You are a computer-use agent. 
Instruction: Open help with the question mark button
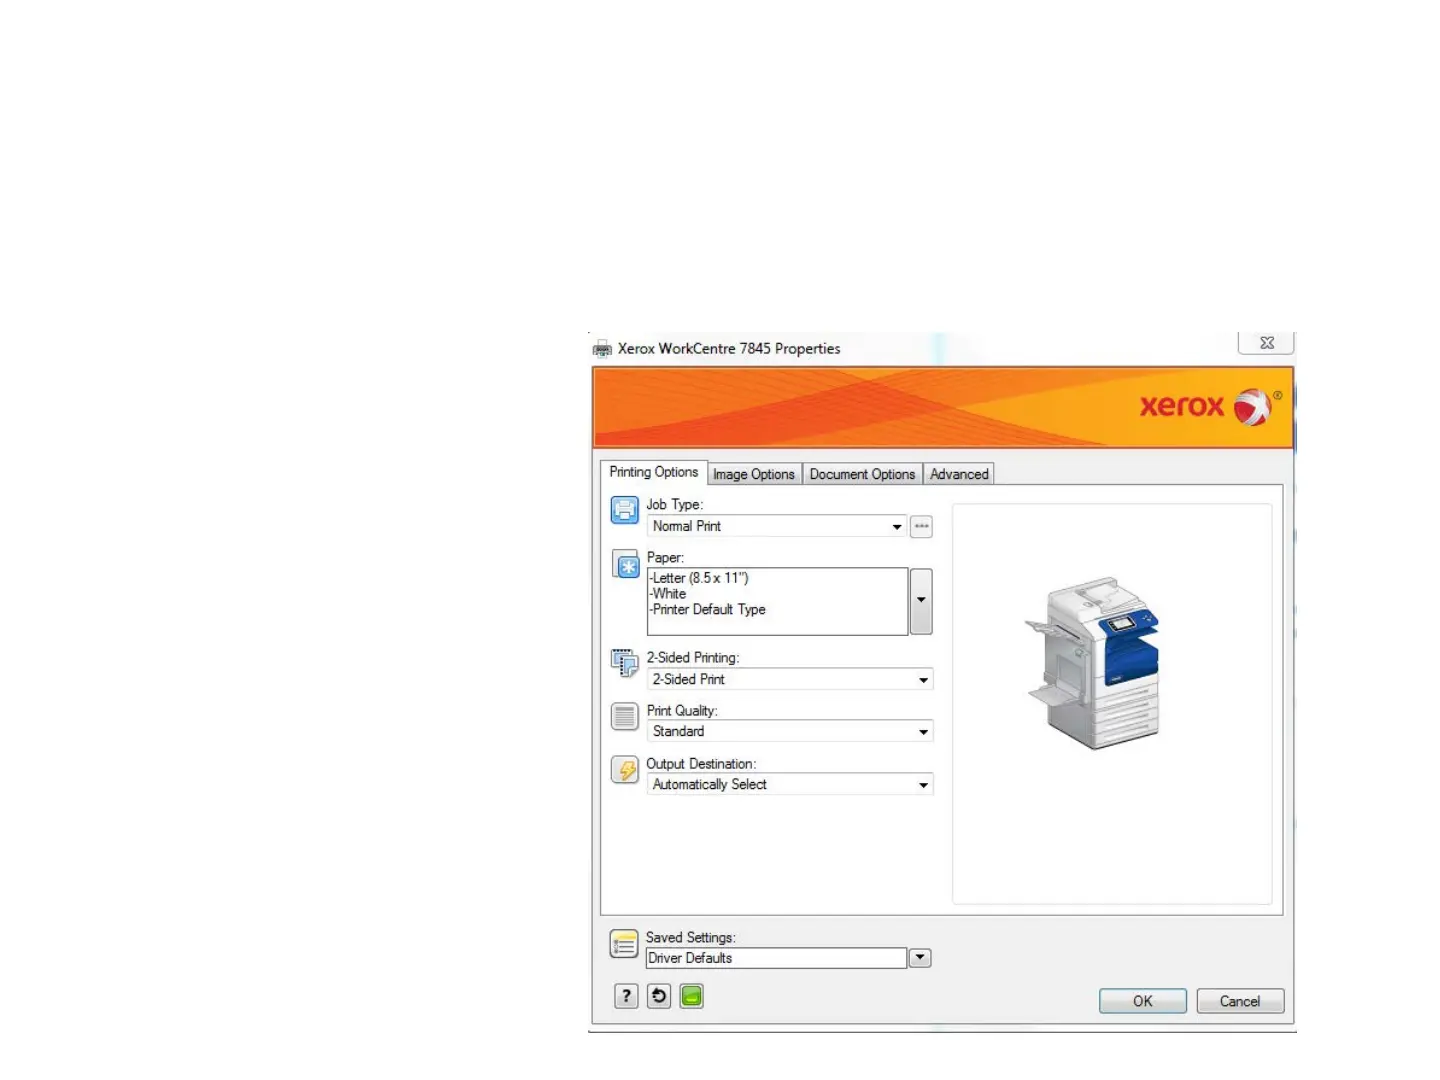(x=626, y=996)
